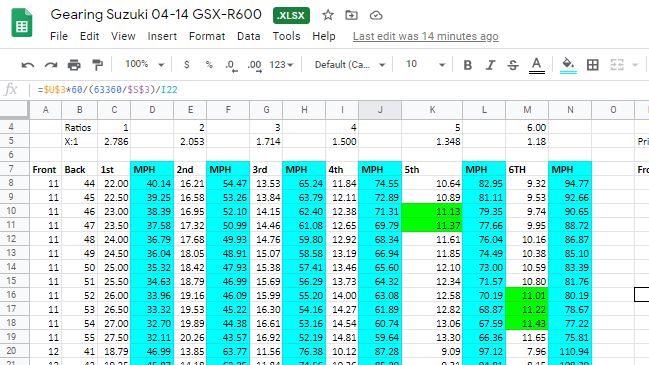Star this spreadsheet

[328, 15]
